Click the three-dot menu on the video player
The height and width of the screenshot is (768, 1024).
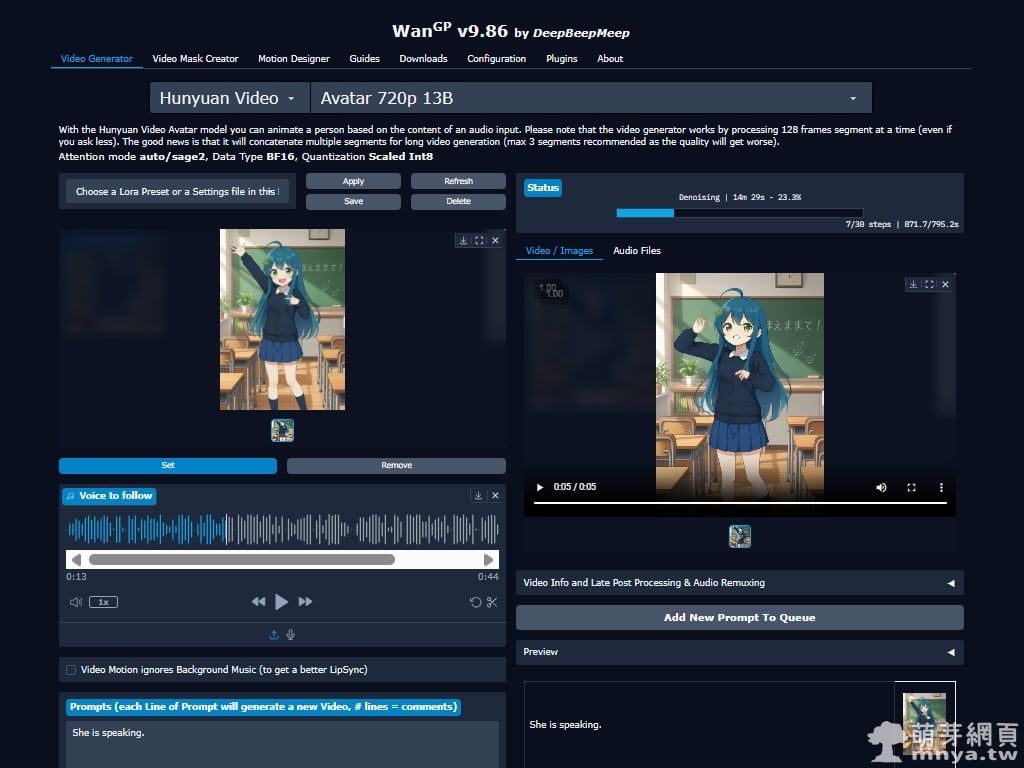click(x=940, y=487)
